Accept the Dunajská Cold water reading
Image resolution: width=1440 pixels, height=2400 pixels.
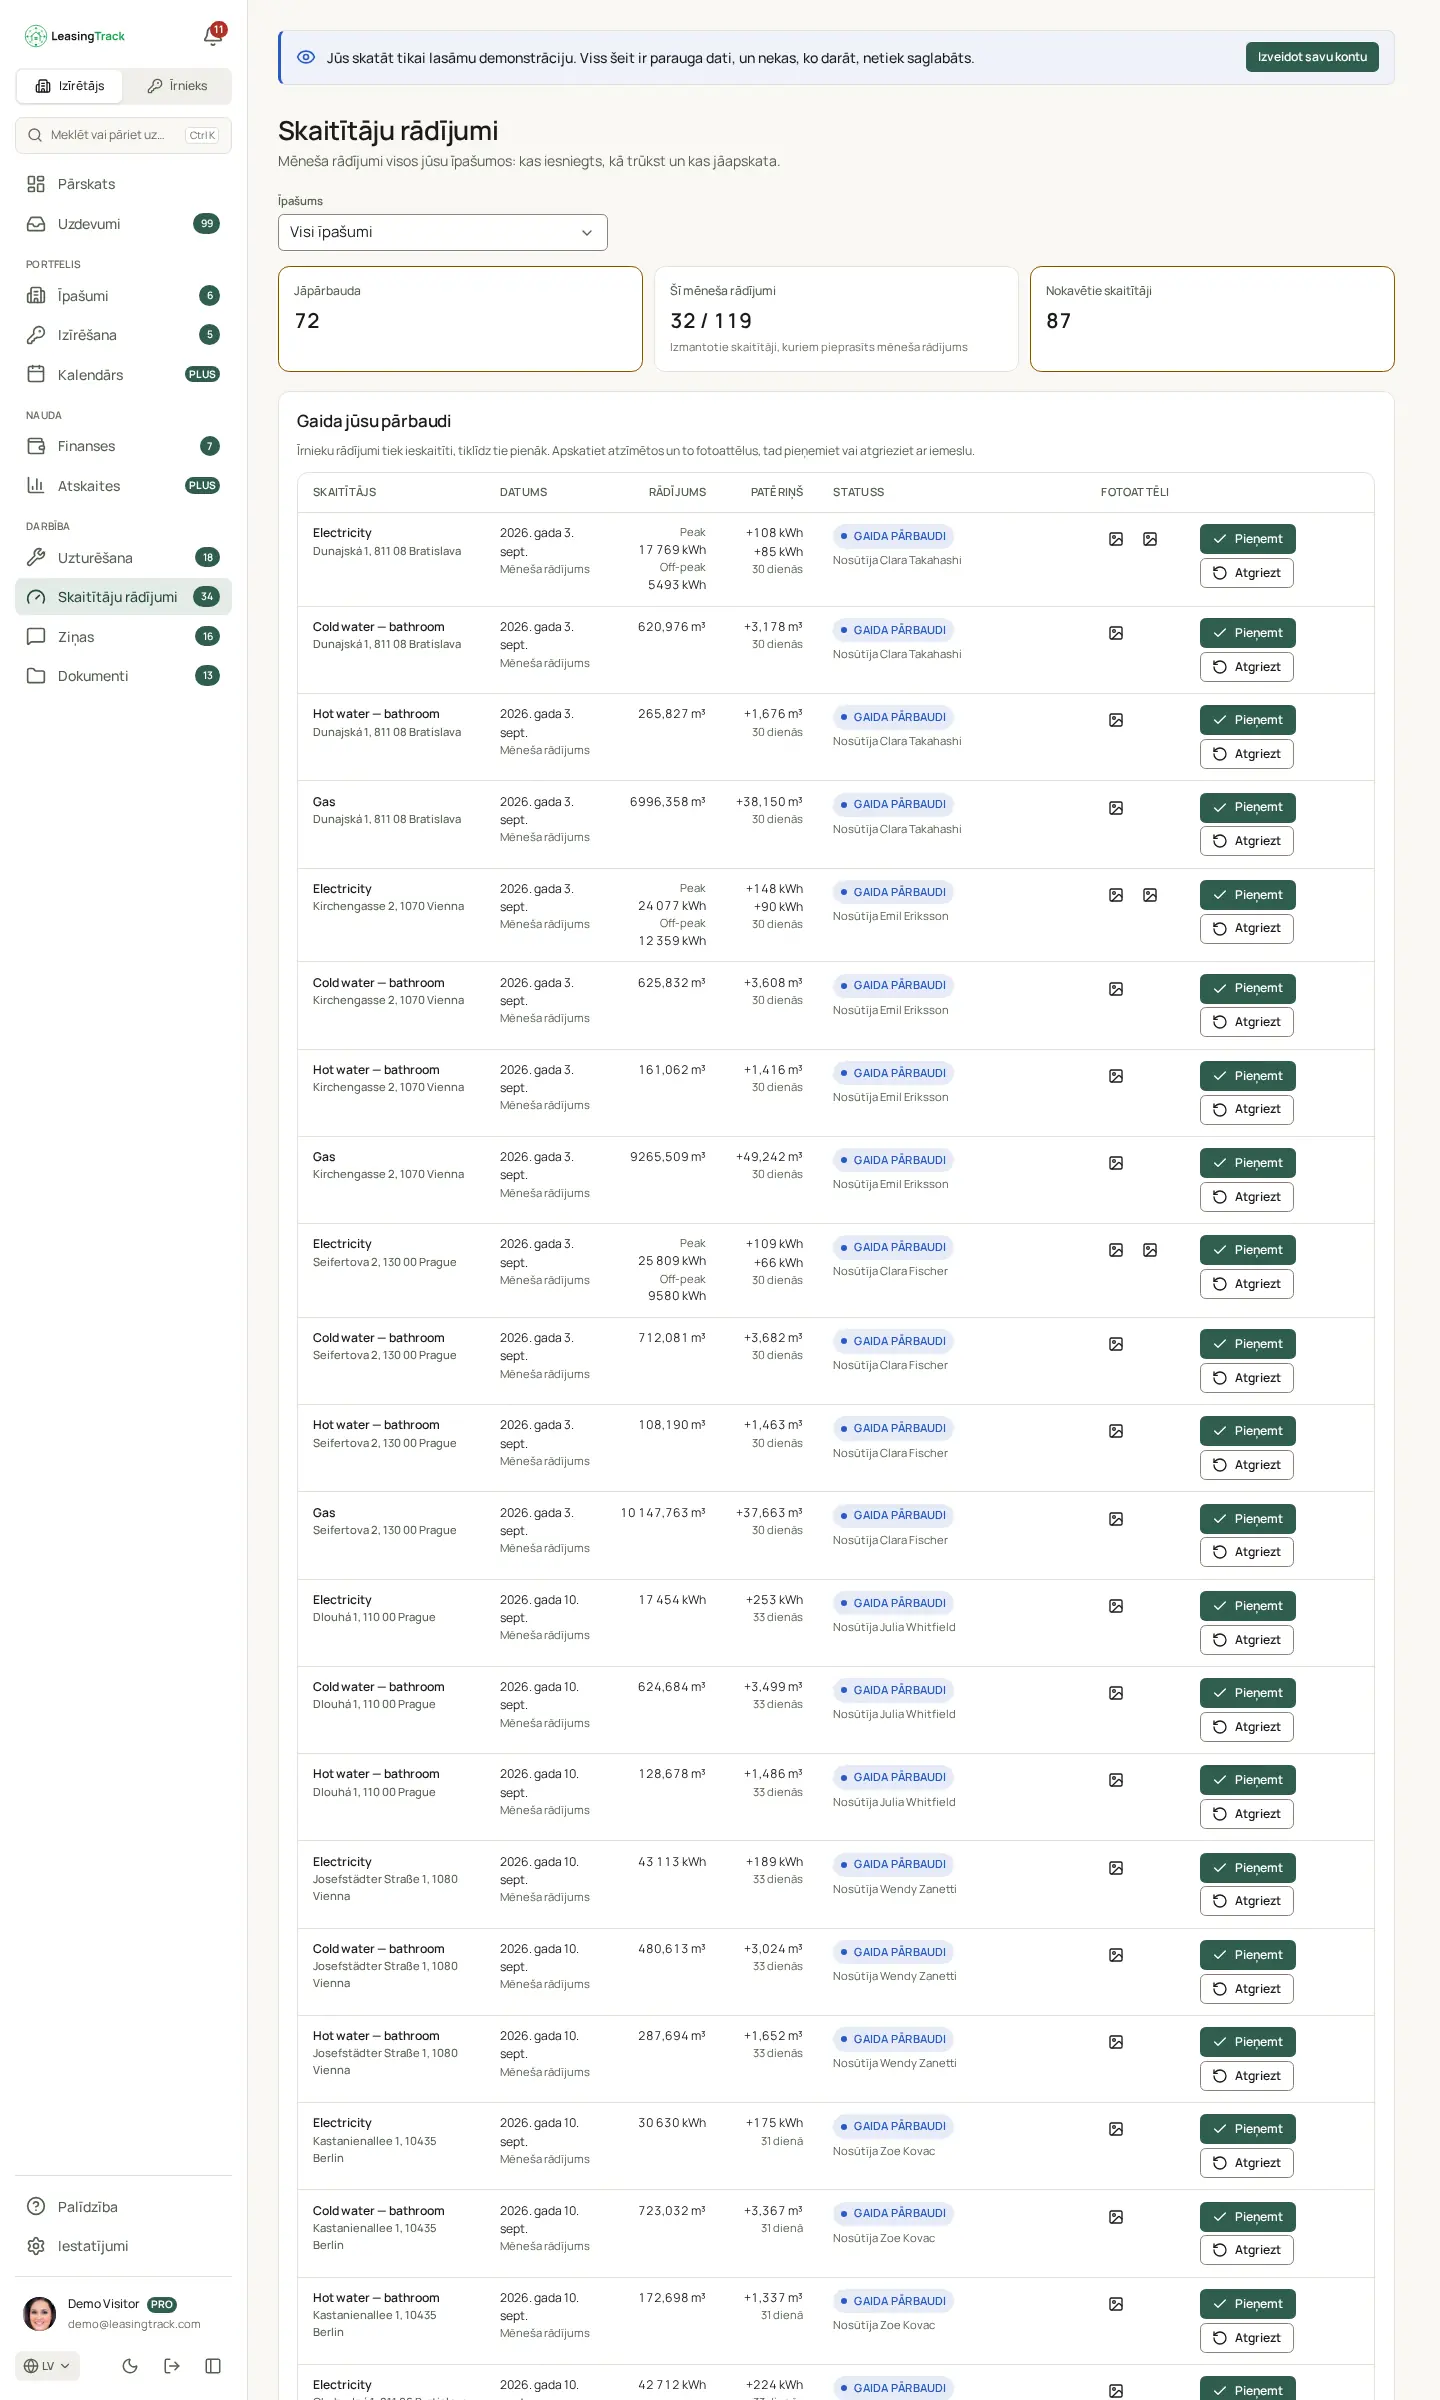[1247, 633]
